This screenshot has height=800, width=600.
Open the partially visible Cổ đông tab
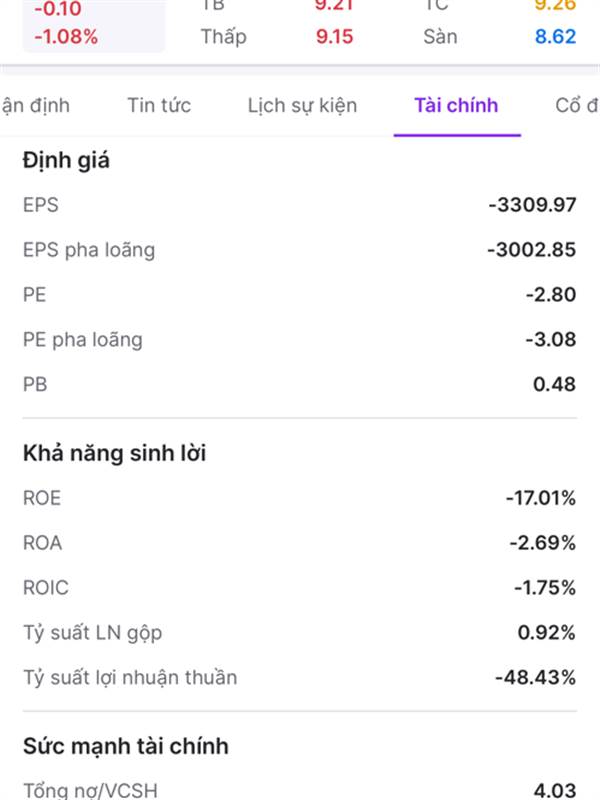(577, 106)
